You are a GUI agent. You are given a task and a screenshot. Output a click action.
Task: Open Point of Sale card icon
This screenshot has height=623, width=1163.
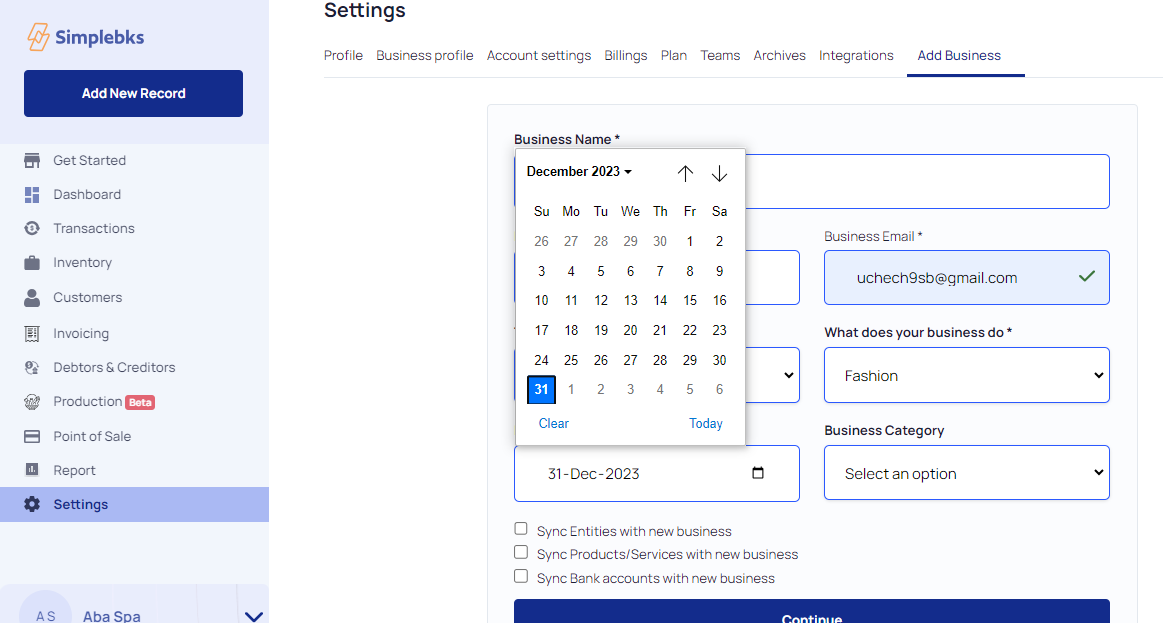click(x=32, y=437)
